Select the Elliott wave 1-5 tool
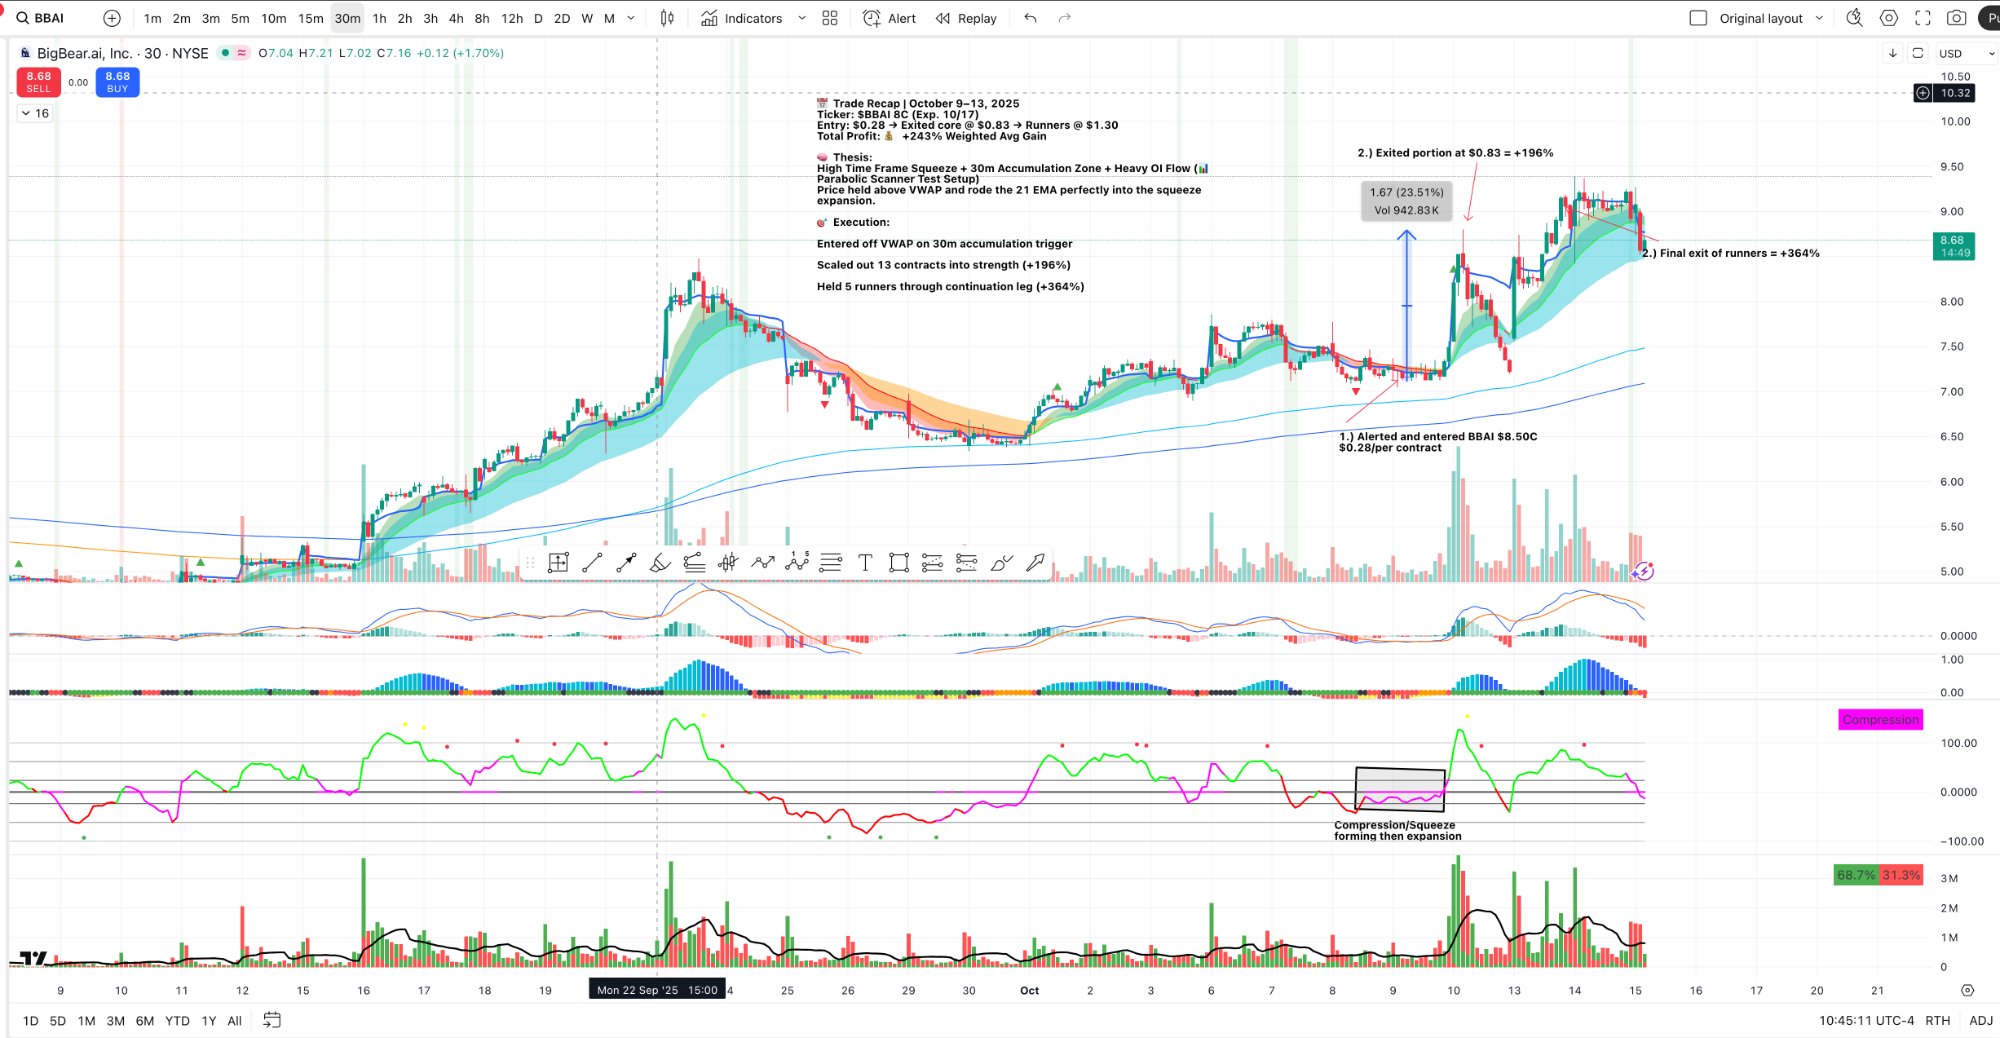 (797, 562)
